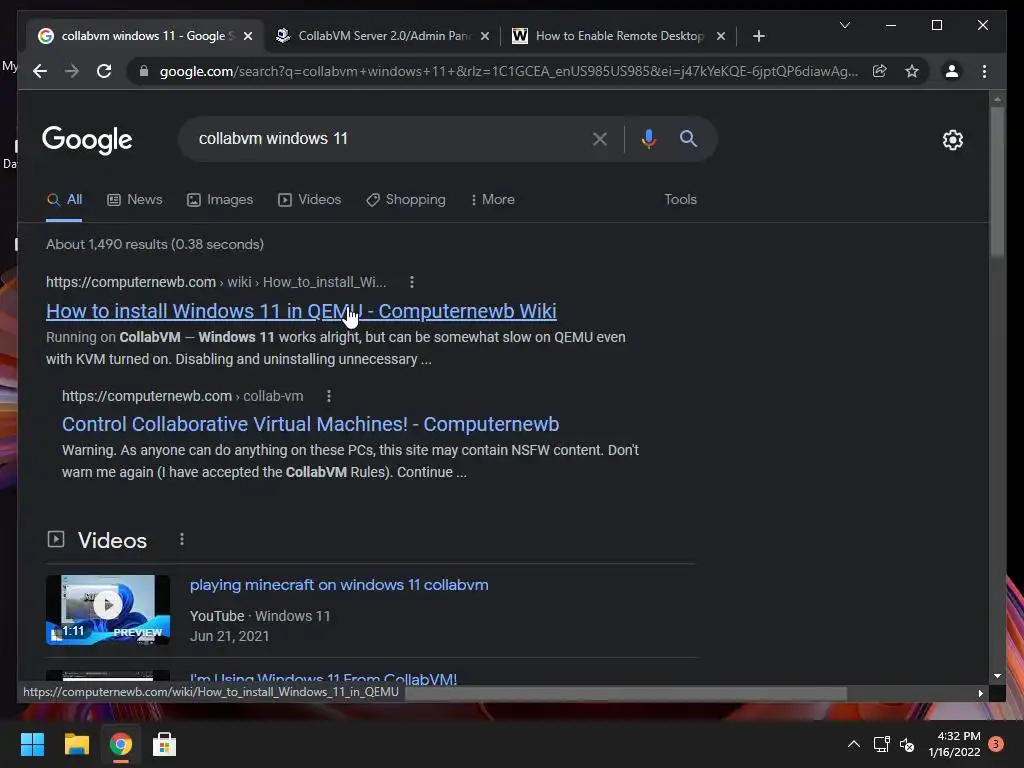Open Microsoft Store from the taskbar
This screenshot has height=768, width=1024.
click(x=165, y=744)
